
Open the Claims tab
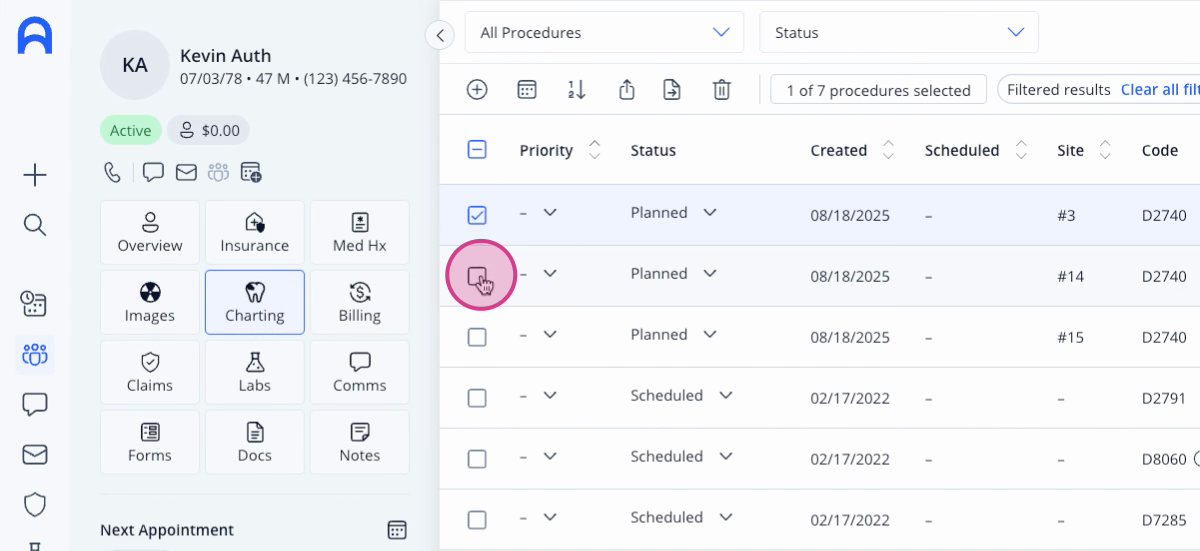pos(150,372)
